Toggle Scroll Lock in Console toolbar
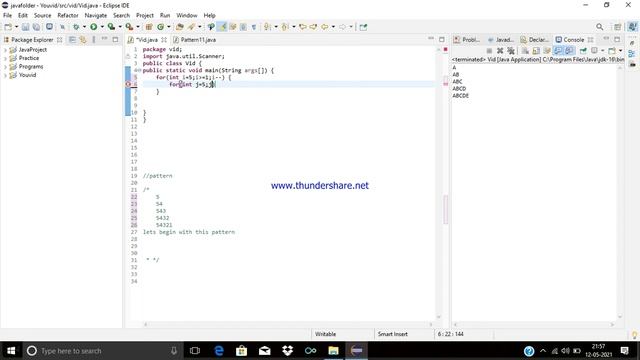640x360 pixels. click(x=536, y=51)
